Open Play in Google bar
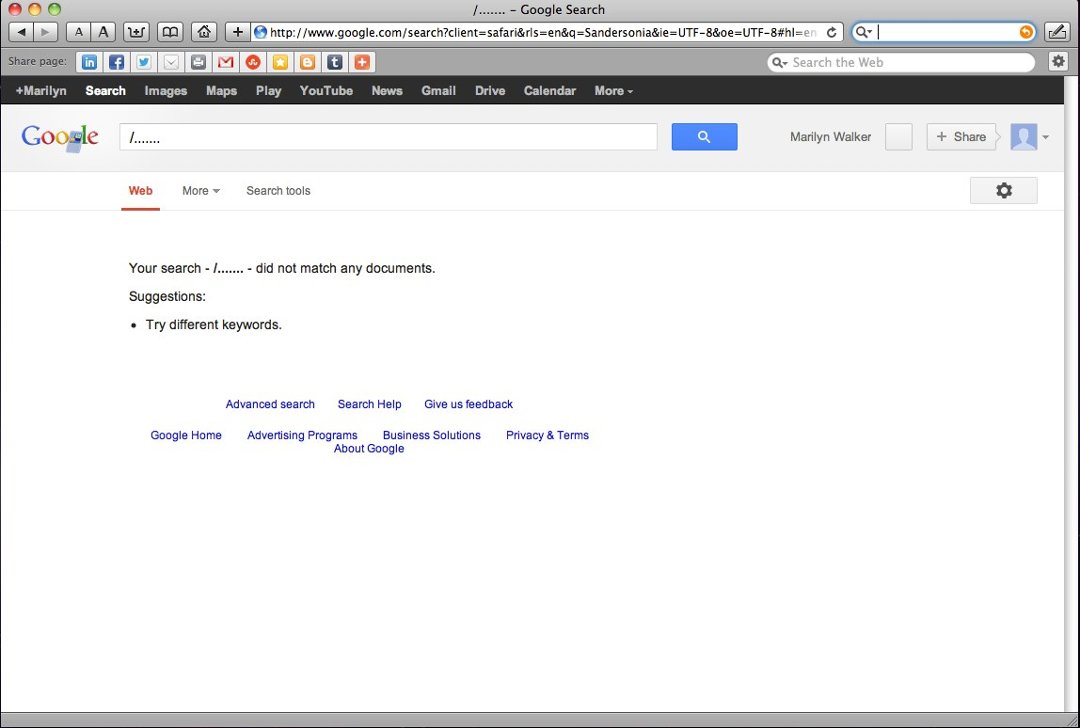 click(x=268, y=90)
